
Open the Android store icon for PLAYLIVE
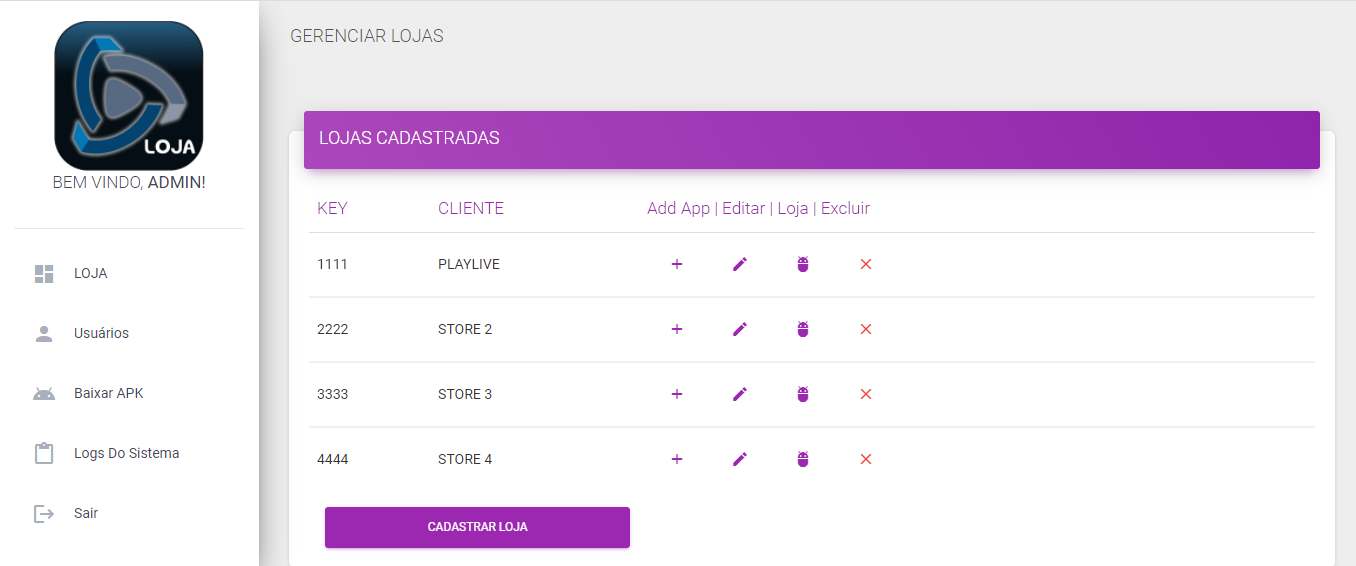[803, 264]
